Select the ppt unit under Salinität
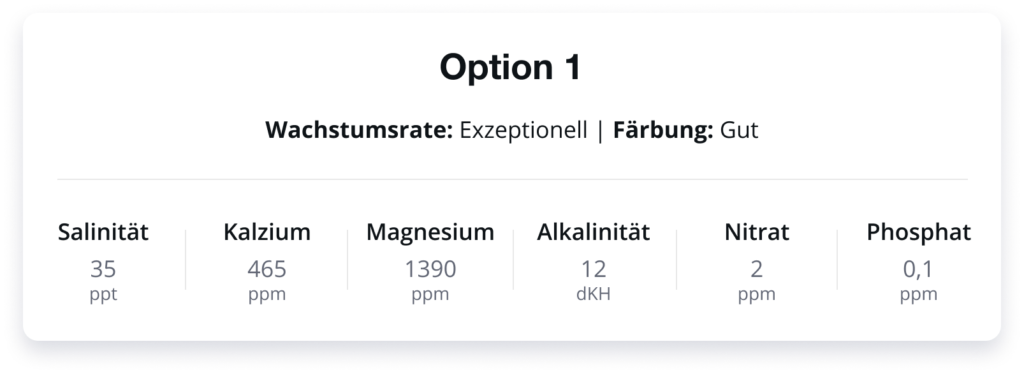The height and width of the screenshot is (374, 1024). pyautogui.click(x=103, y=294)
